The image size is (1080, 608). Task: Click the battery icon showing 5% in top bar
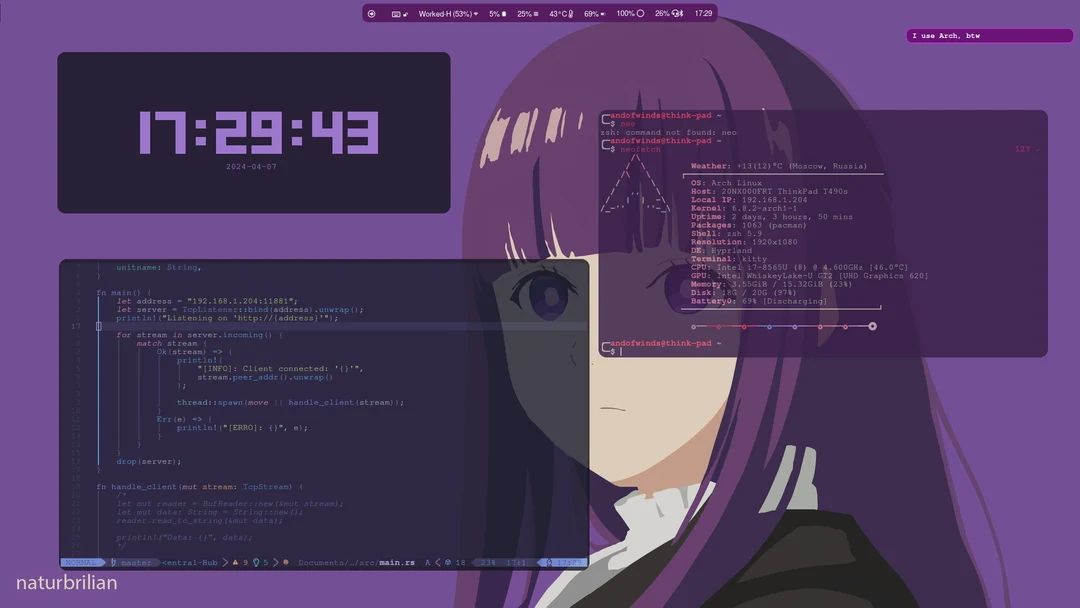(502, 13)
